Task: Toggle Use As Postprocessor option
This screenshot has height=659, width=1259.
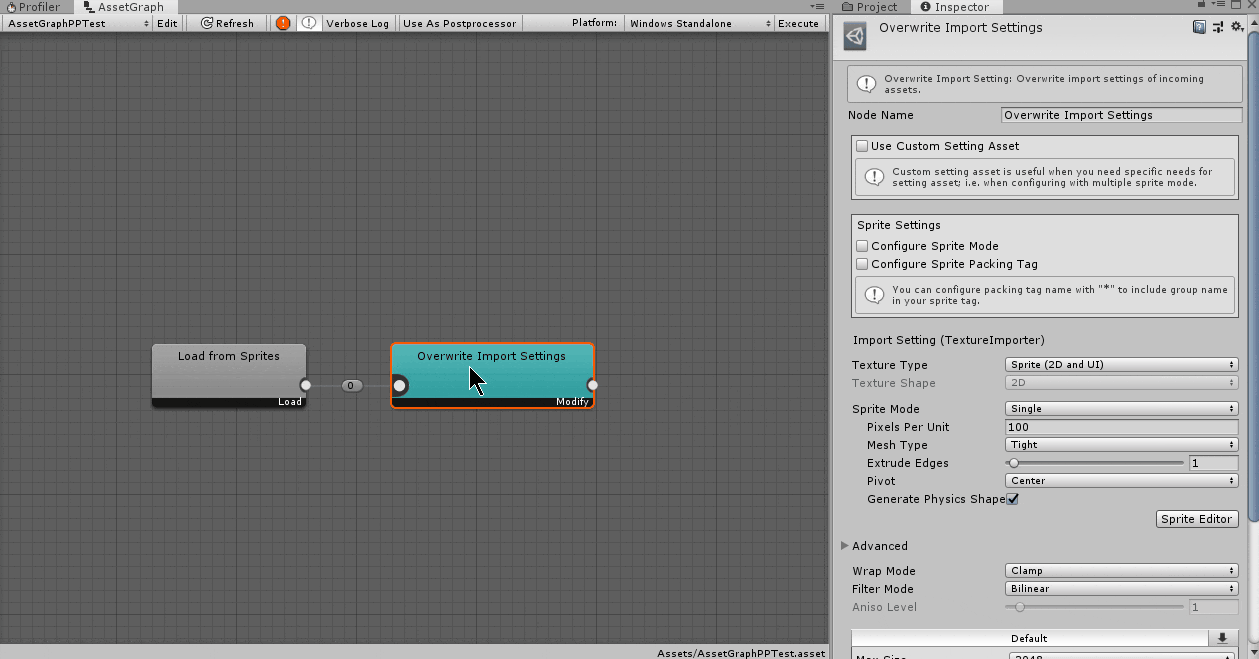Action: pos(460,23)
